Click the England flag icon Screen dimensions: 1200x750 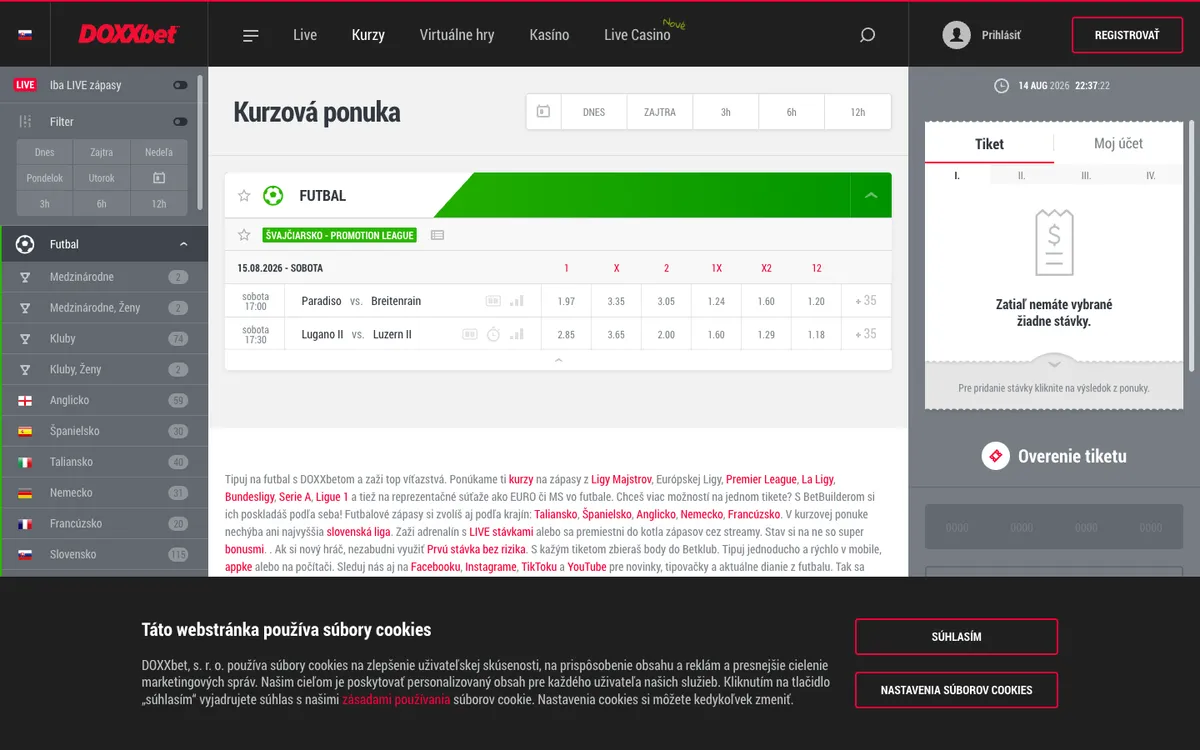25,400
